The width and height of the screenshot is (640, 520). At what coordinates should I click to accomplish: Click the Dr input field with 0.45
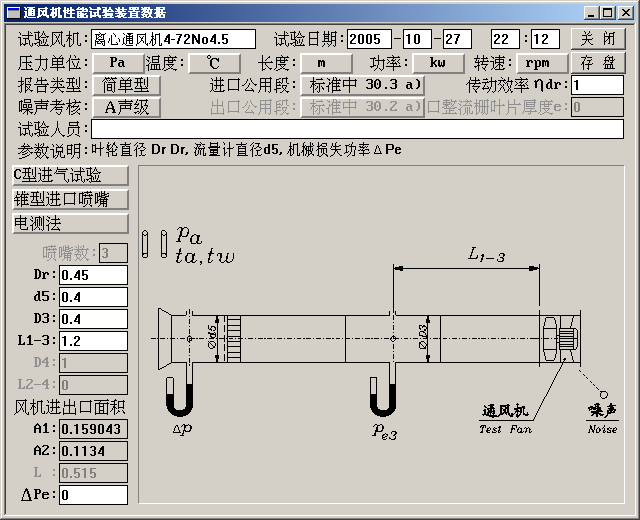[92, 275]
